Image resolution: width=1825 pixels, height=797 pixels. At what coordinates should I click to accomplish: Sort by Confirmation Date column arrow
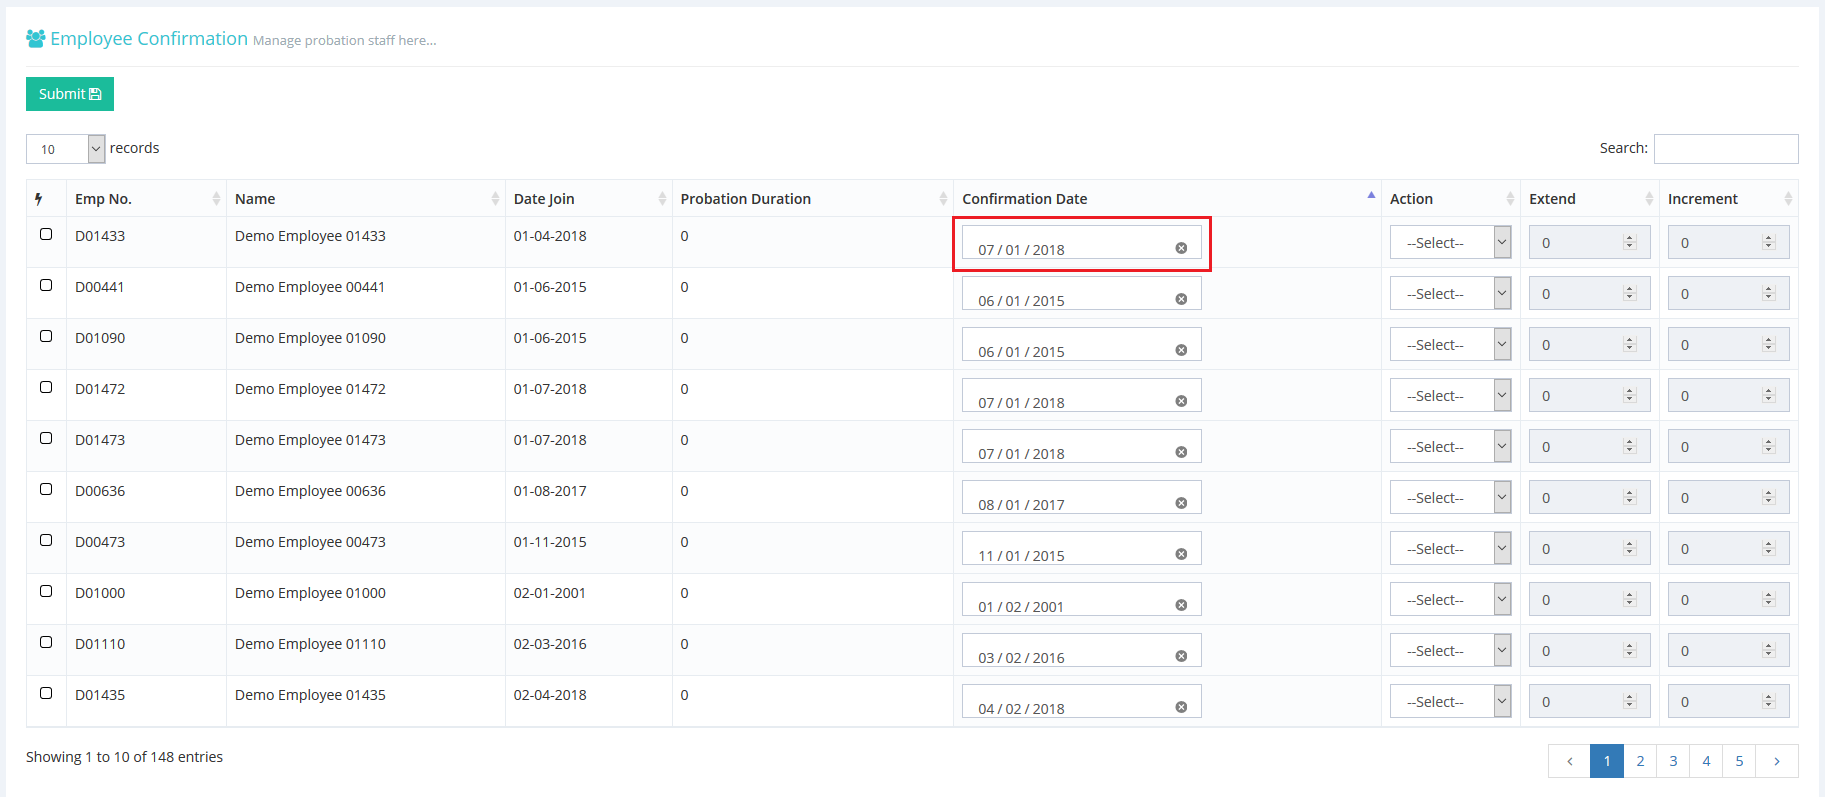click(x=1371, y=197)
